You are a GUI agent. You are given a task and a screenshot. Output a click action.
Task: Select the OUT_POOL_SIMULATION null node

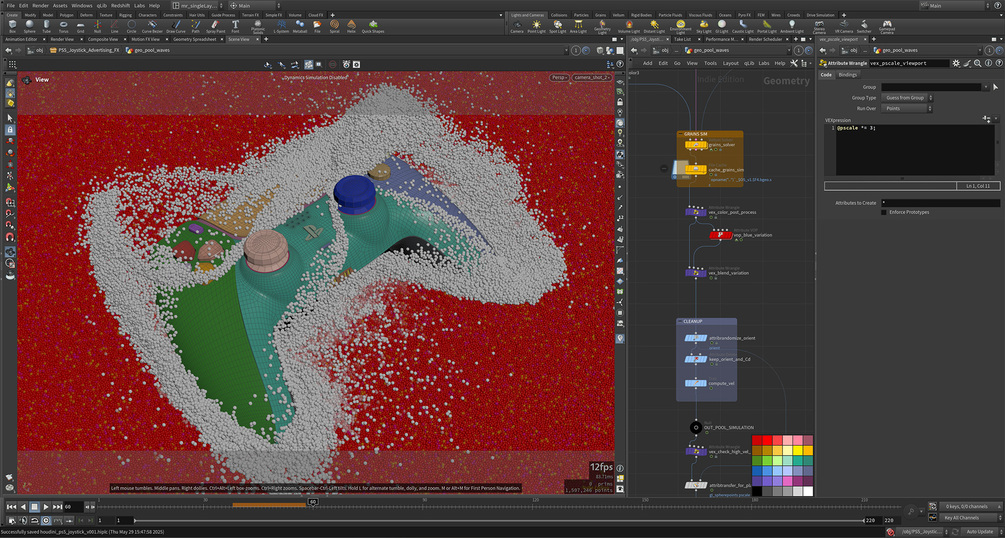pos(695,427)
